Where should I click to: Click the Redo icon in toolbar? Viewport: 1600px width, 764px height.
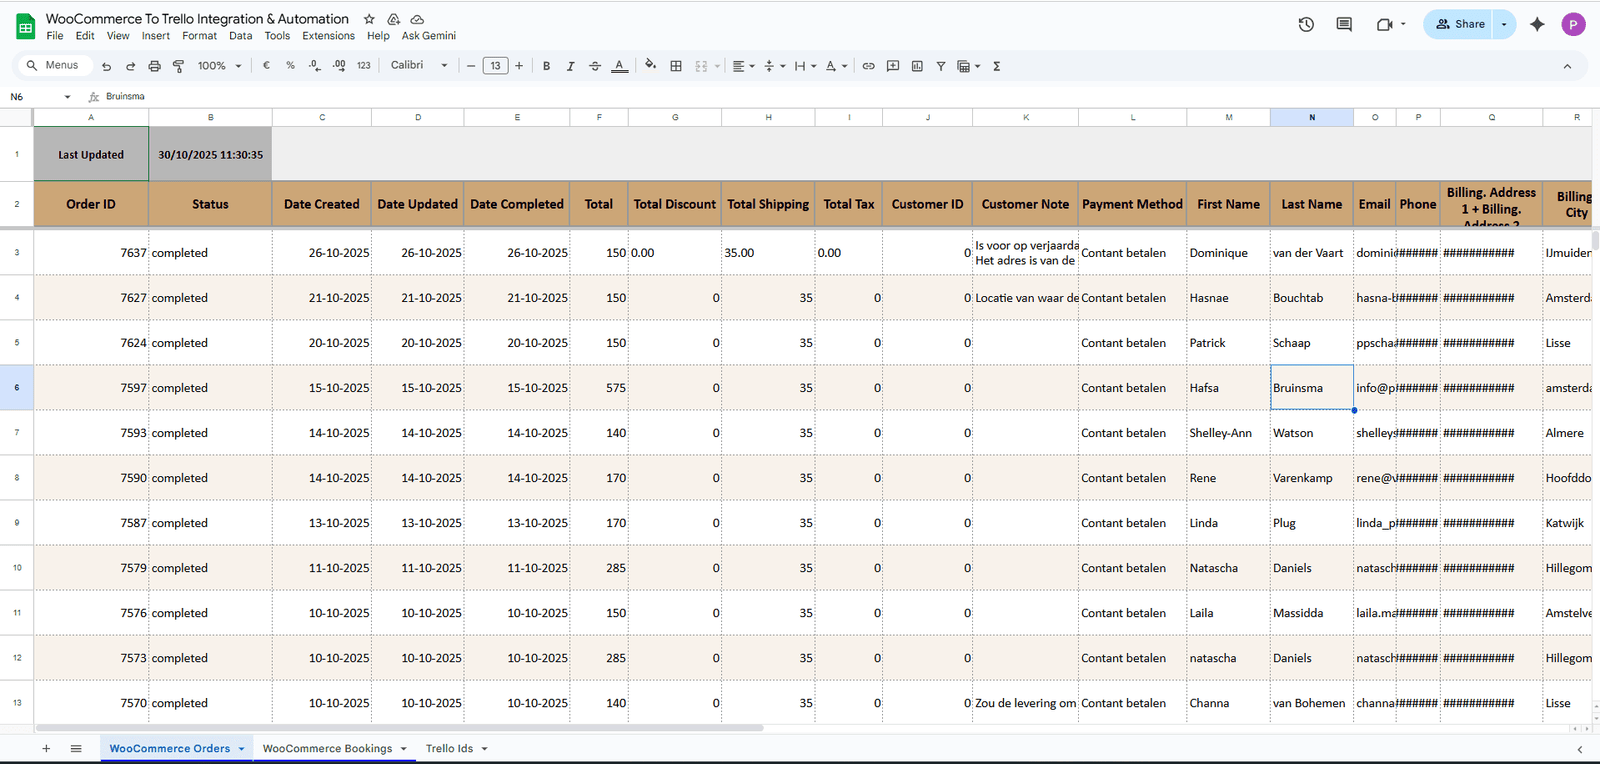pos(130,66)
